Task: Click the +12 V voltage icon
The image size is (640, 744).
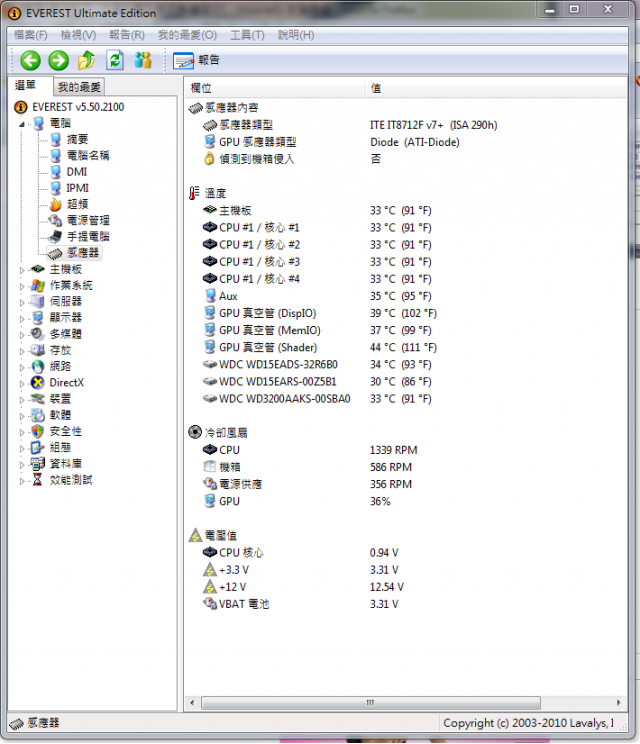Action: [210, 587]
